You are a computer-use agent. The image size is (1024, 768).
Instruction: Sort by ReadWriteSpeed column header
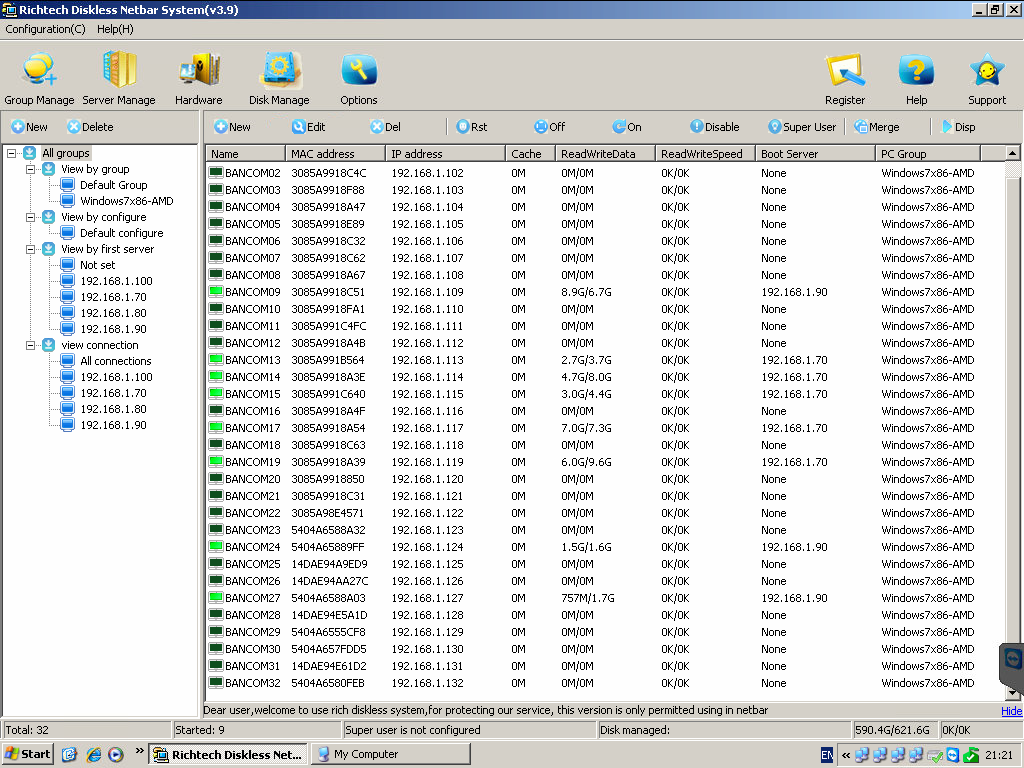point(705,154)
